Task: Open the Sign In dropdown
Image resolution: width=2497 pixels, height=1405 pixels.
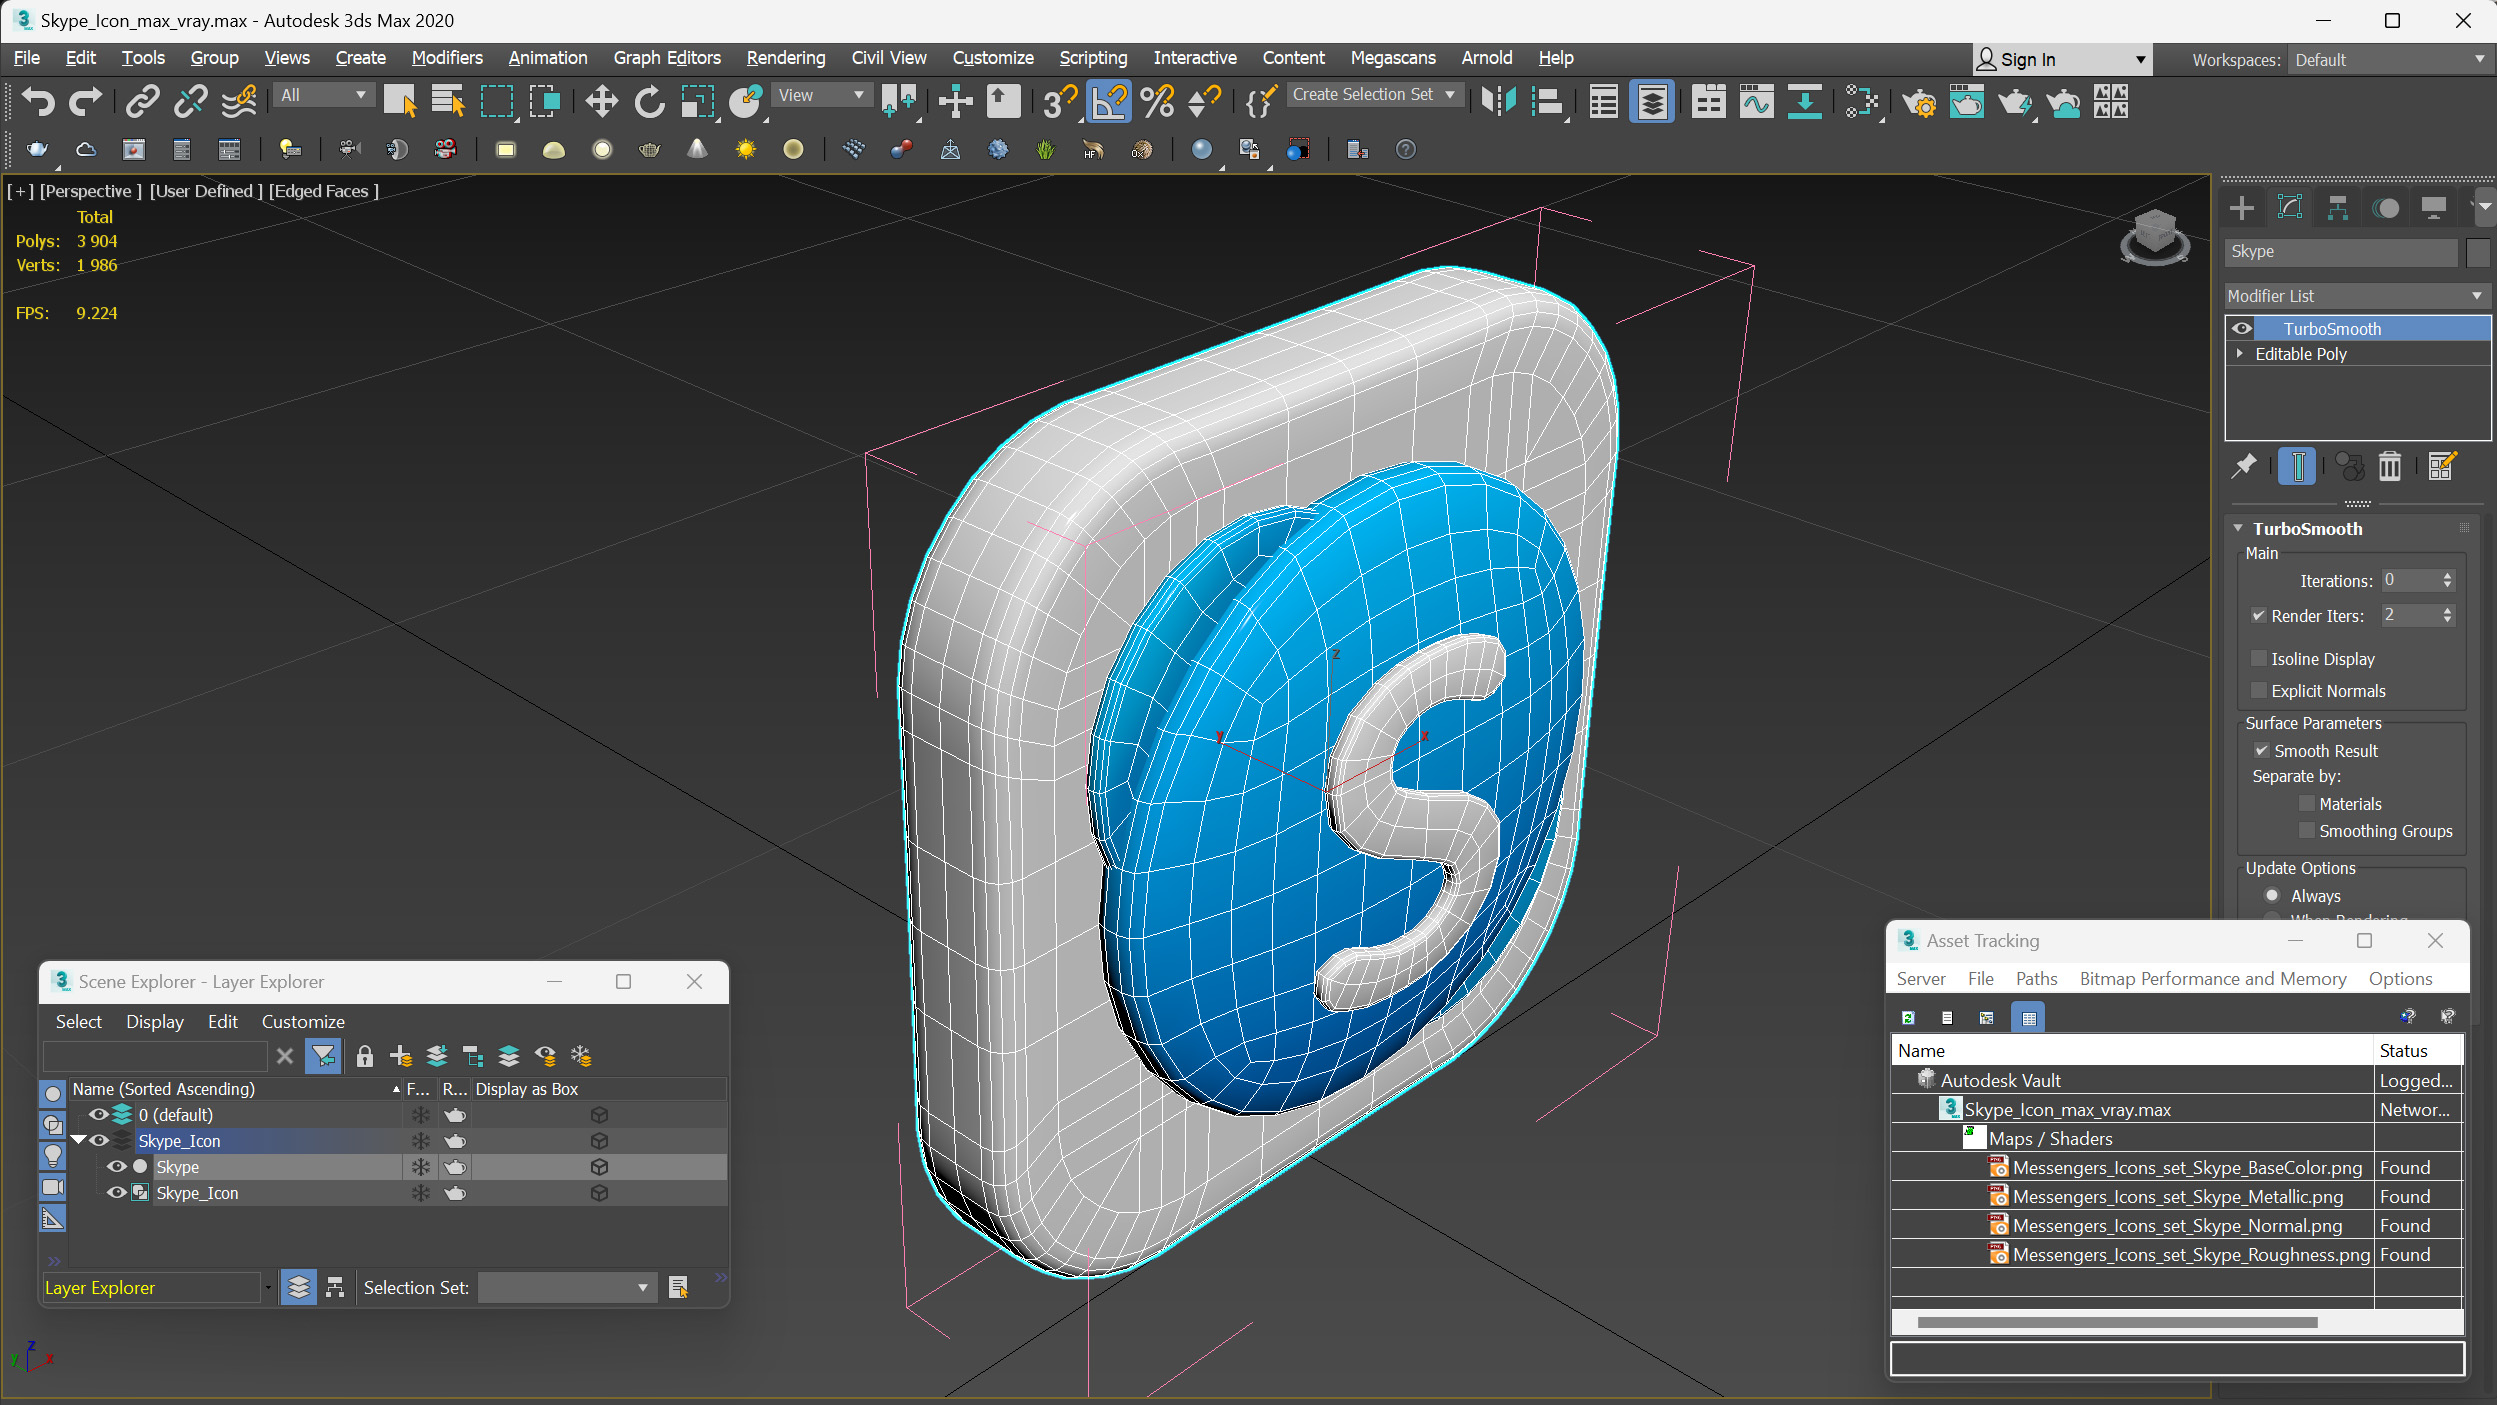Action: (2061, 60)
